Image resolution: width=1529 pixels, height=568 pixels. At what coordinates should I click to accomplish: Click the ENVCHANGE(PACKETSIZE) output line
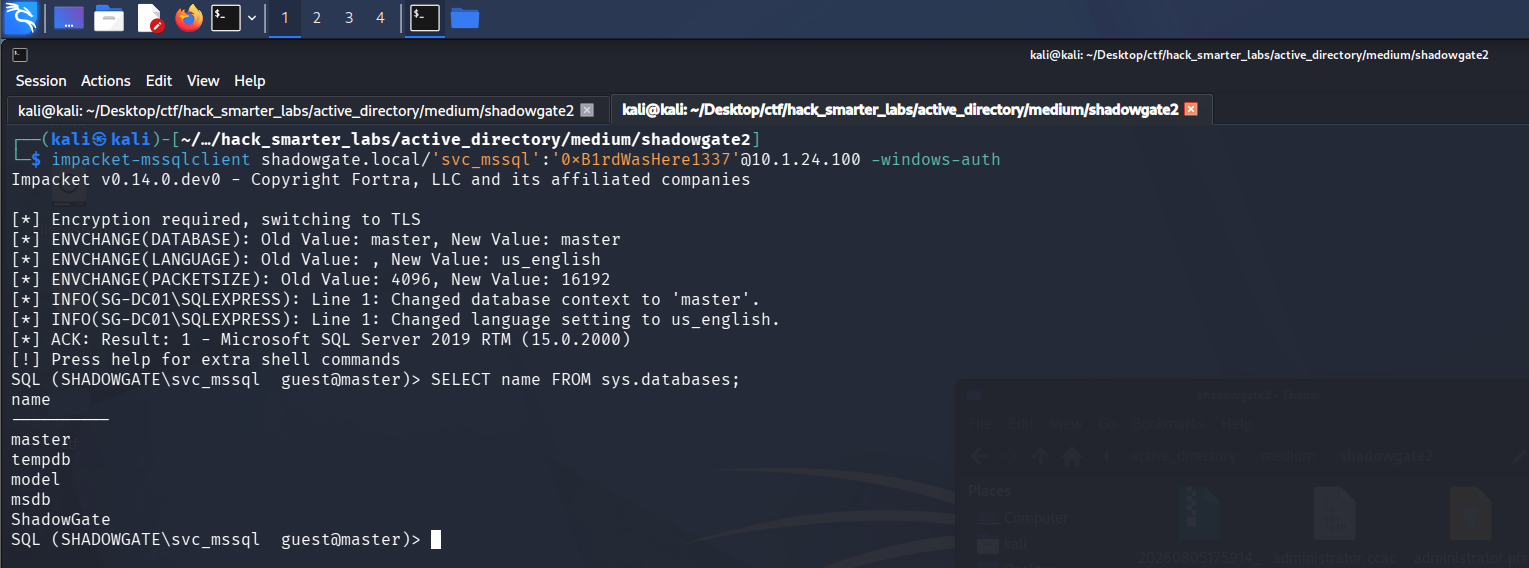pos(311,280)
